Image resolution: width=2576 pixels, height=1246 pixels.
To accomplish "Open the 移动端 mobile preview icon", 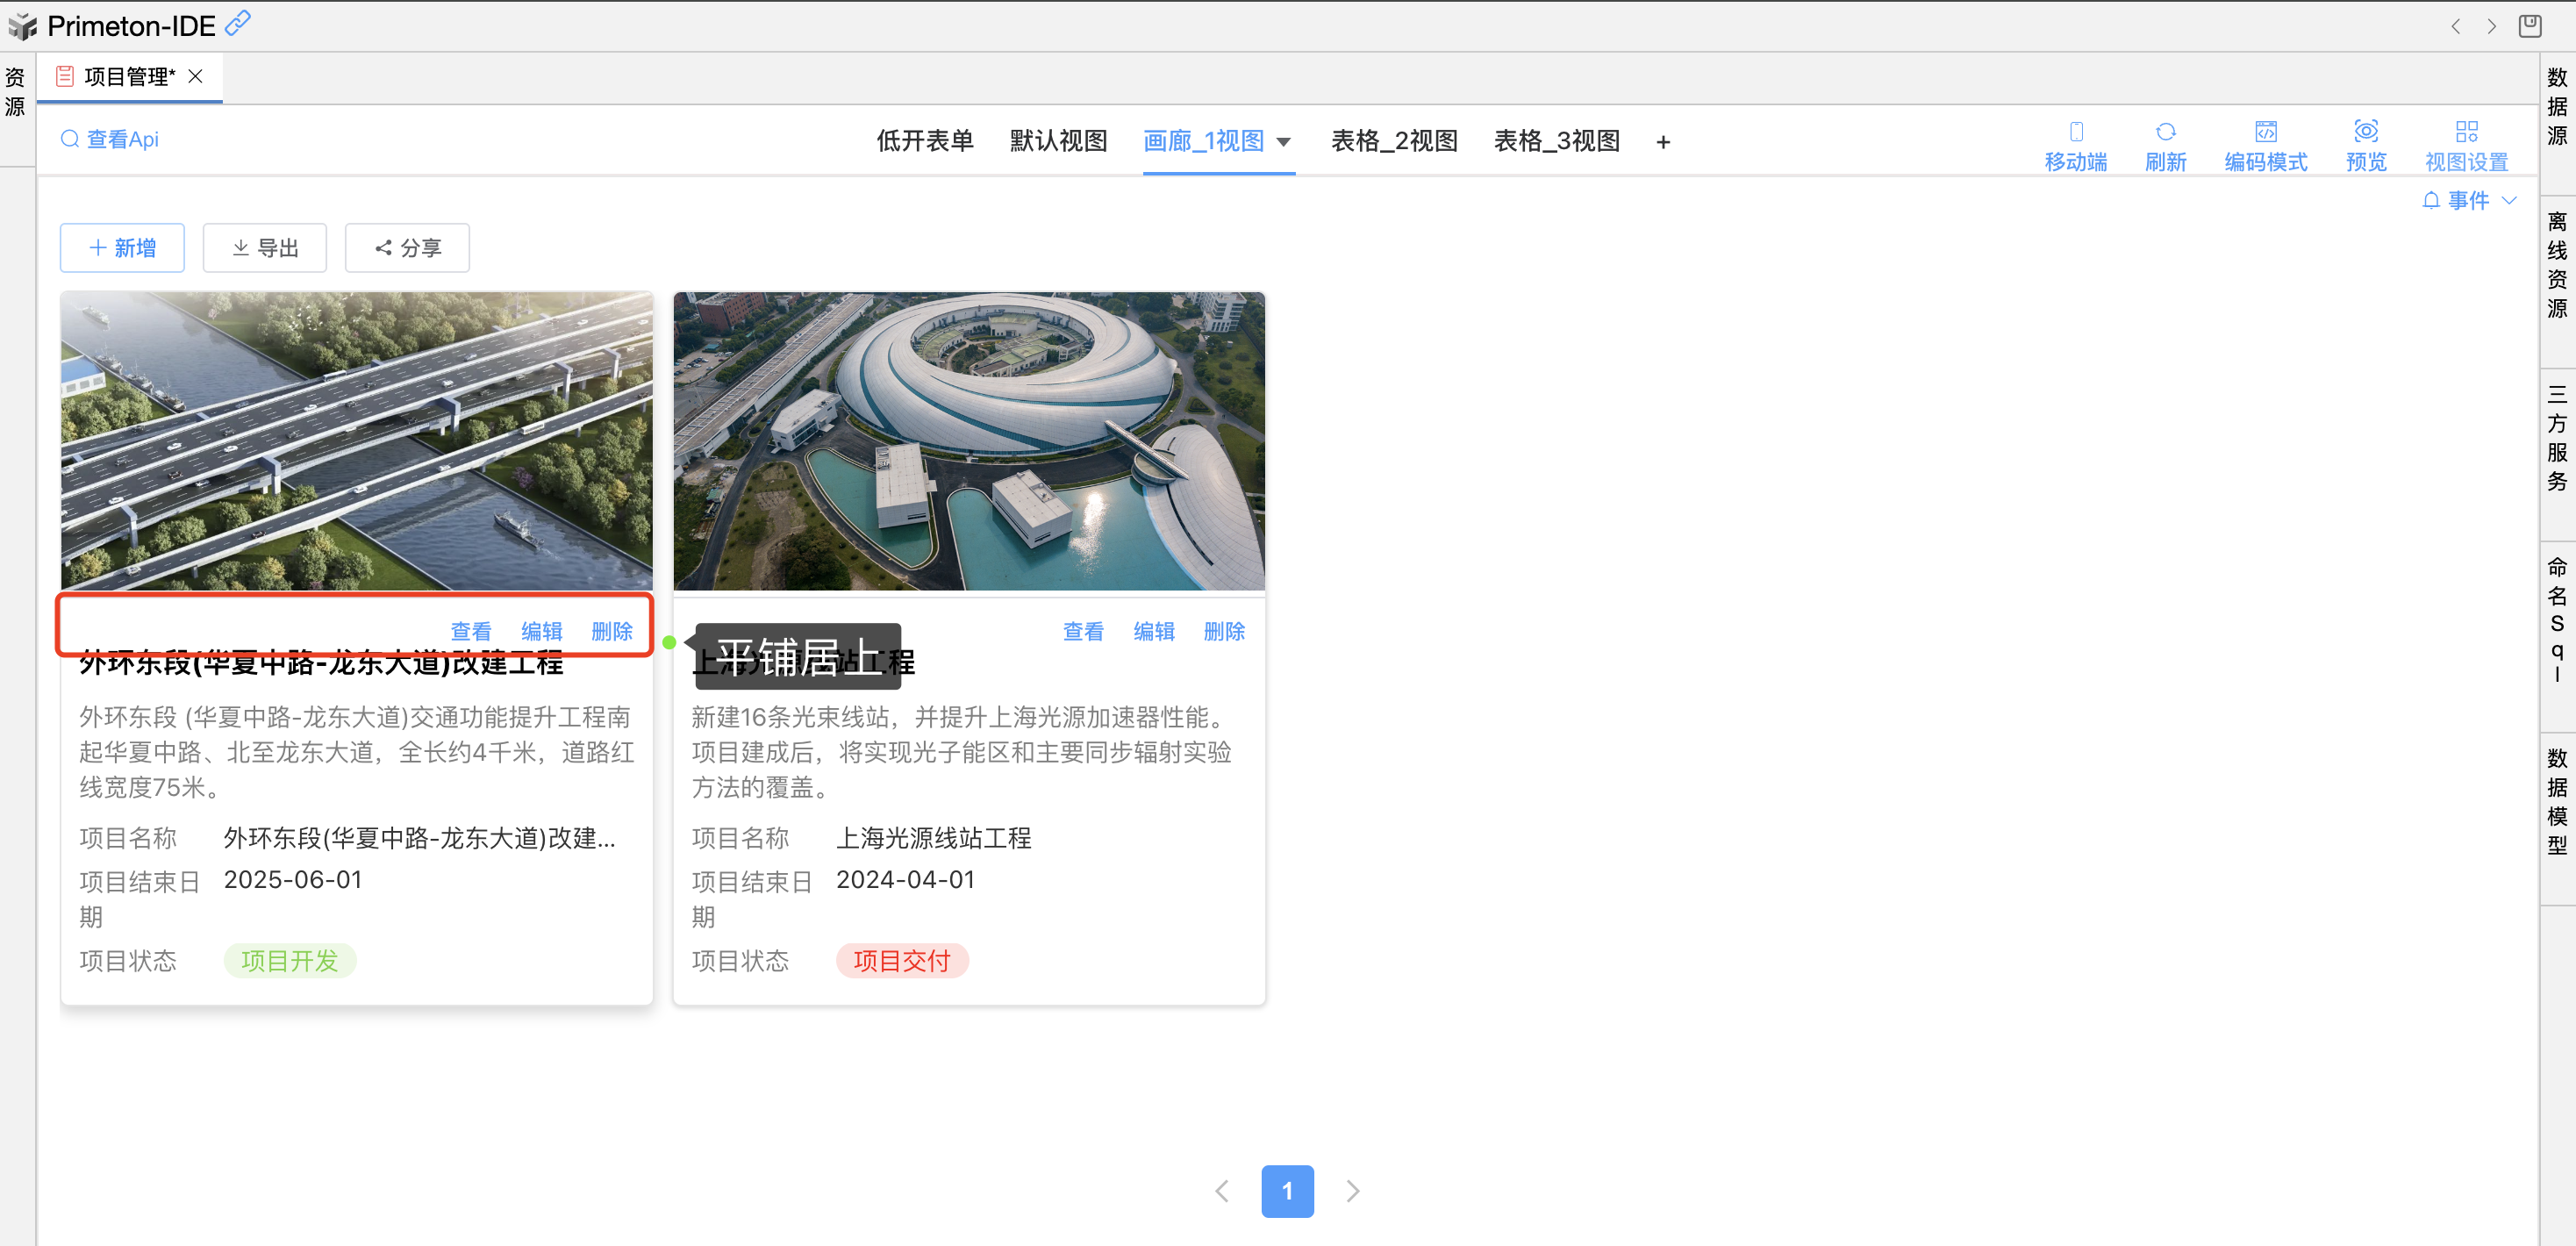I will [x=2076, y=143].
